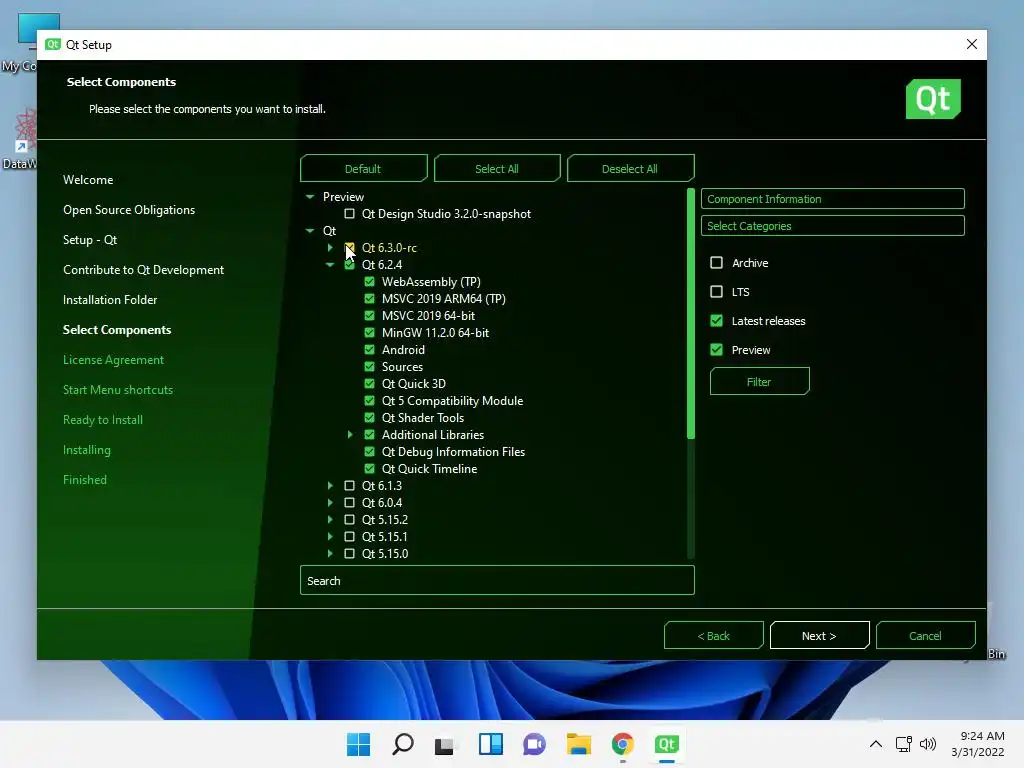Open the Widgets taskbar icon

click(x=490, y=744)
